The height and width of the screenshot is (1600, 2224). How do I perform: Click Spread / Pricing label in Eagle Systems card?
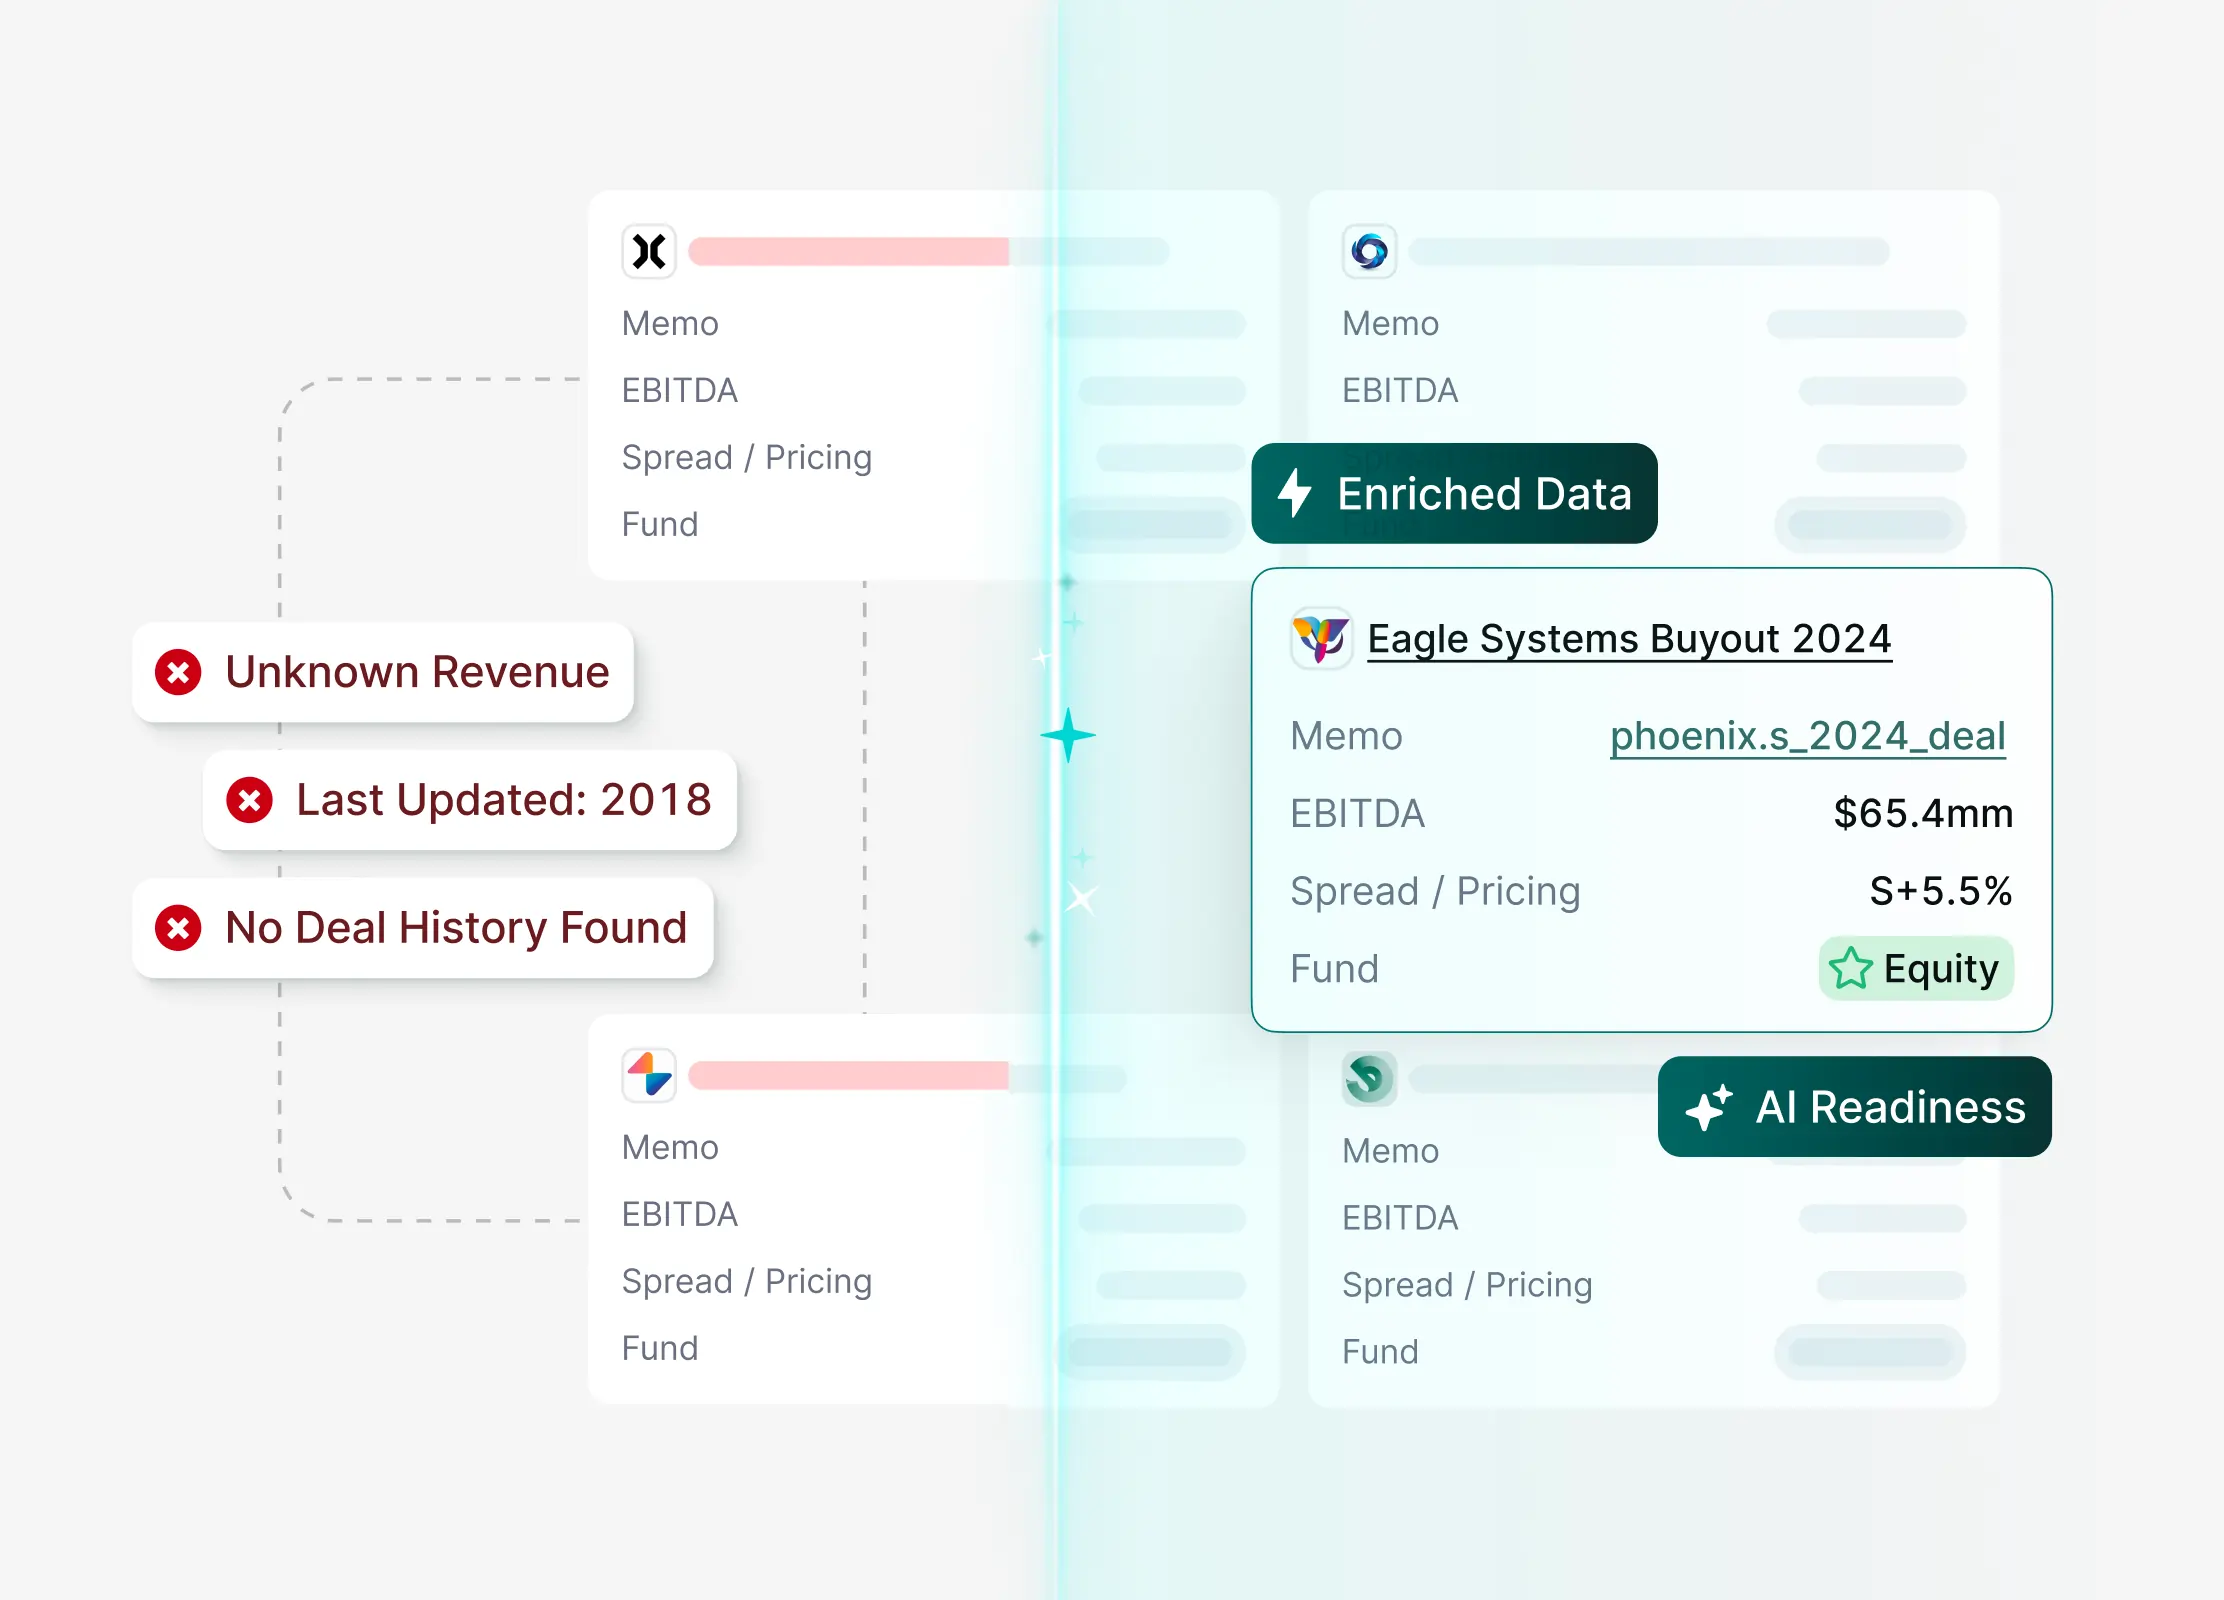click(x=1435, y=892)
